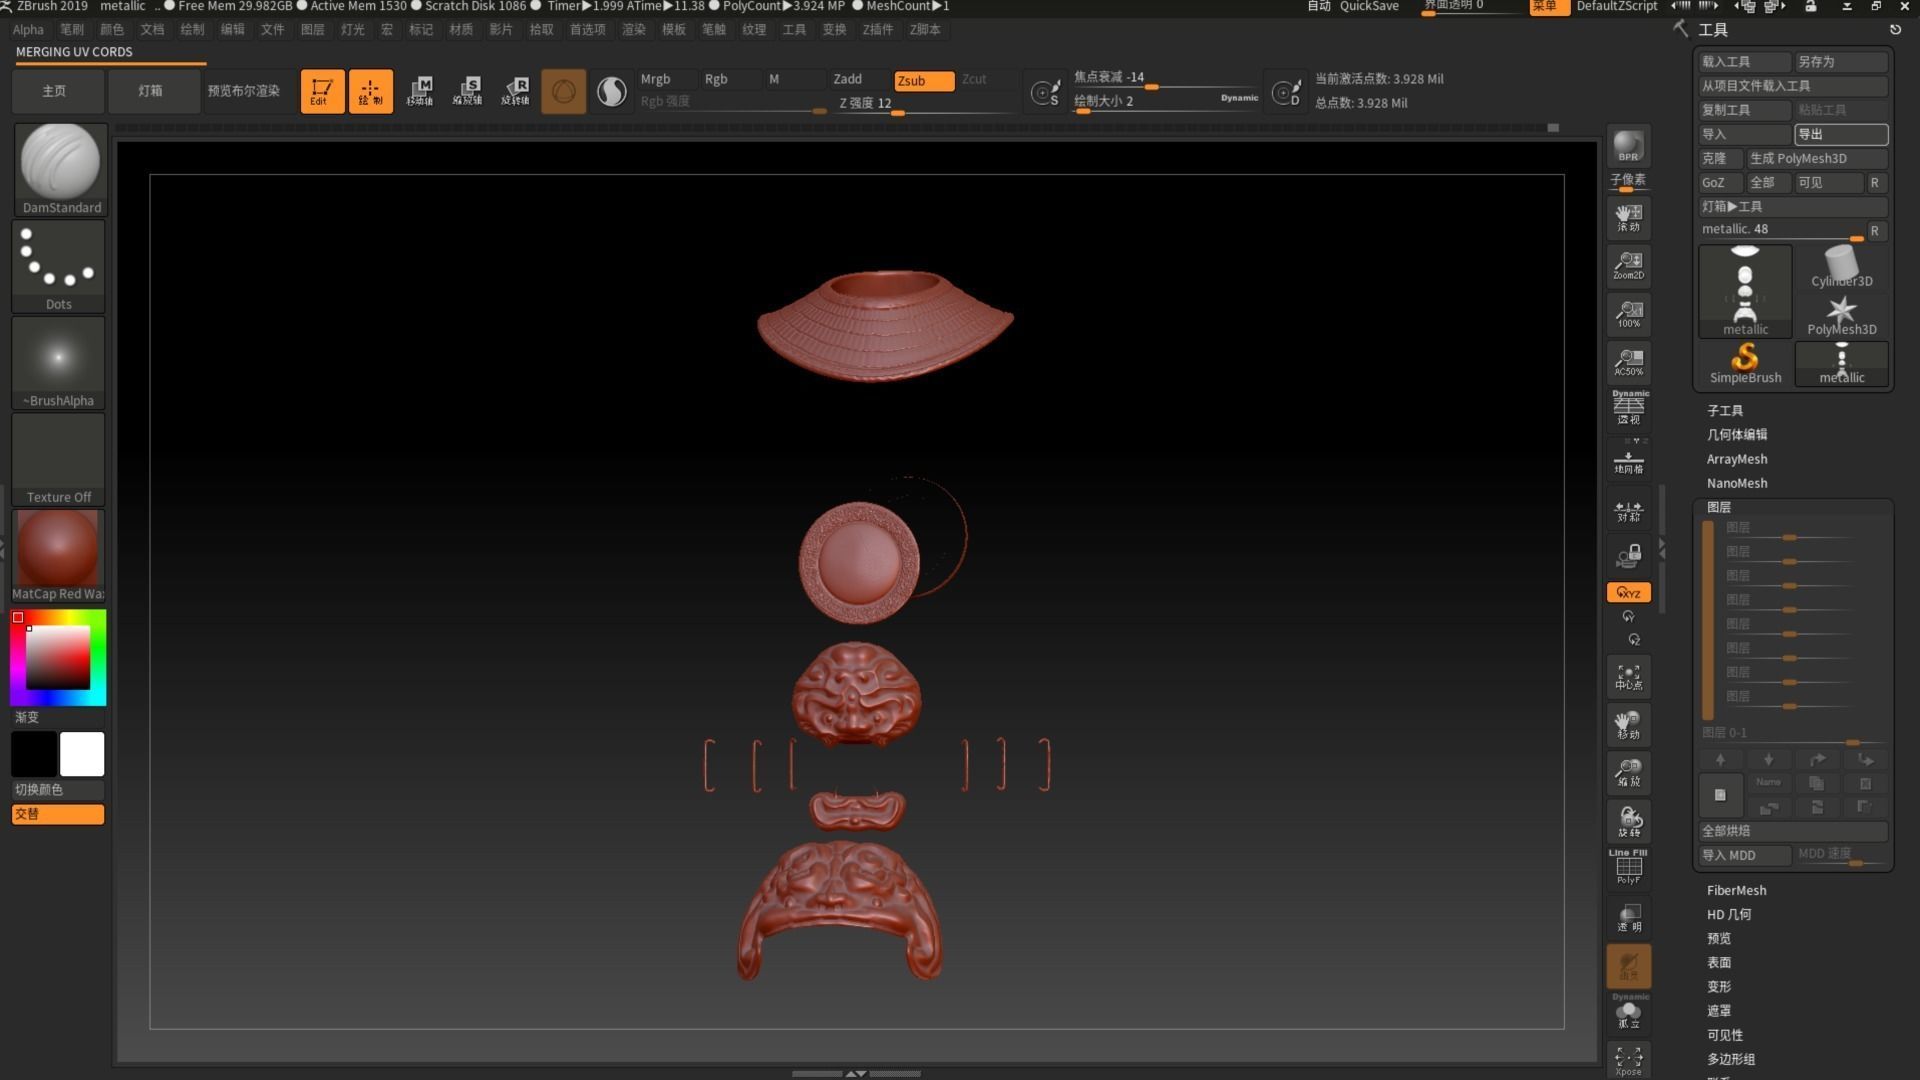This screenshot has height=1080, width=1920.
Task: Click the 生成 PolyMesh3D button
Action: tap(1815, 158)
